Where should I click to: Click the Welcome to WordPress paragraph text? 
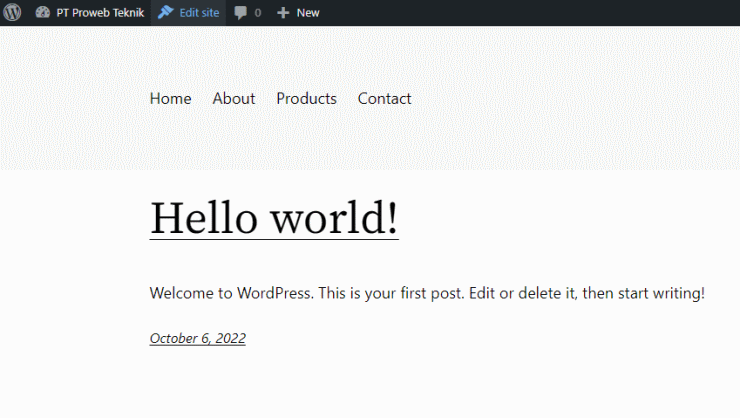coord(427,293)
